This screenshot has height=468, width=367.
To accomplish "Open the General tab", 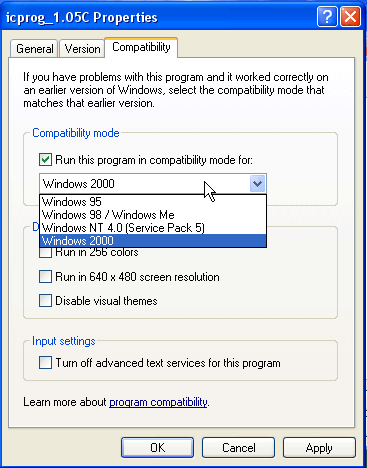I will tap(34, 49).
